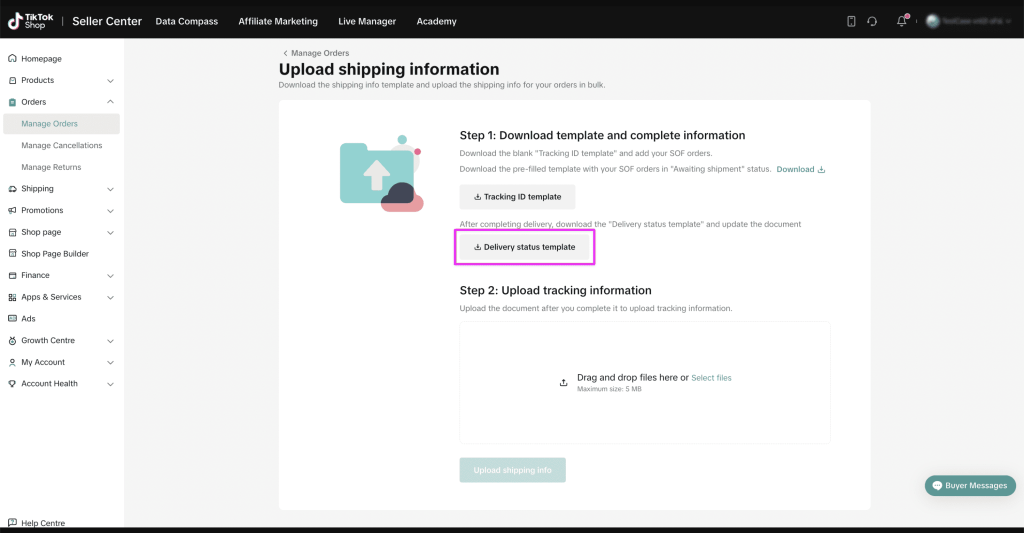Click the Tracking ID template button
The height and width of the screenshot is (533, 1024).
pyautogui.click(x=517, y=197)
